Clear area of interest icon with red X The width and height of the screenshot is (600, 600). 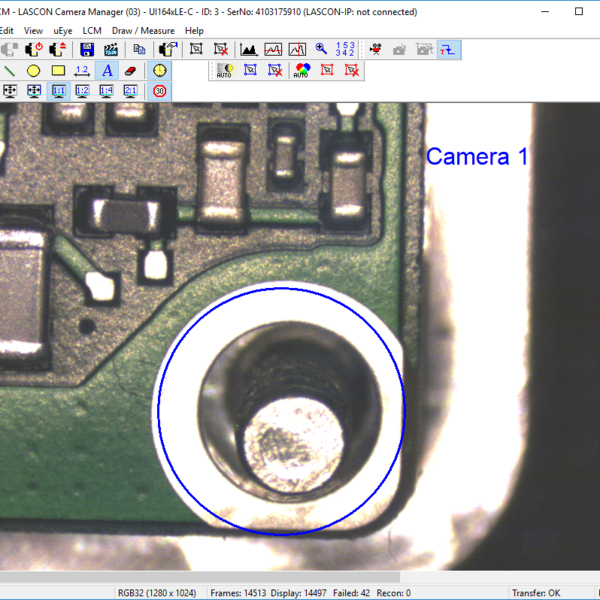coord(221,49)
